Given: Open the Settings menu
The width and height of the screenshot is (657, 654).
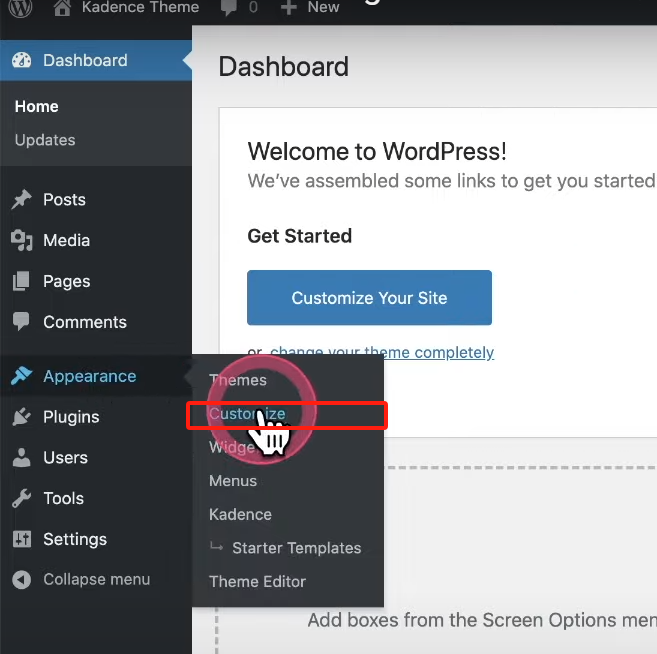Looking at the screenshot, I should pyautogui.click(x=75, y=540).
